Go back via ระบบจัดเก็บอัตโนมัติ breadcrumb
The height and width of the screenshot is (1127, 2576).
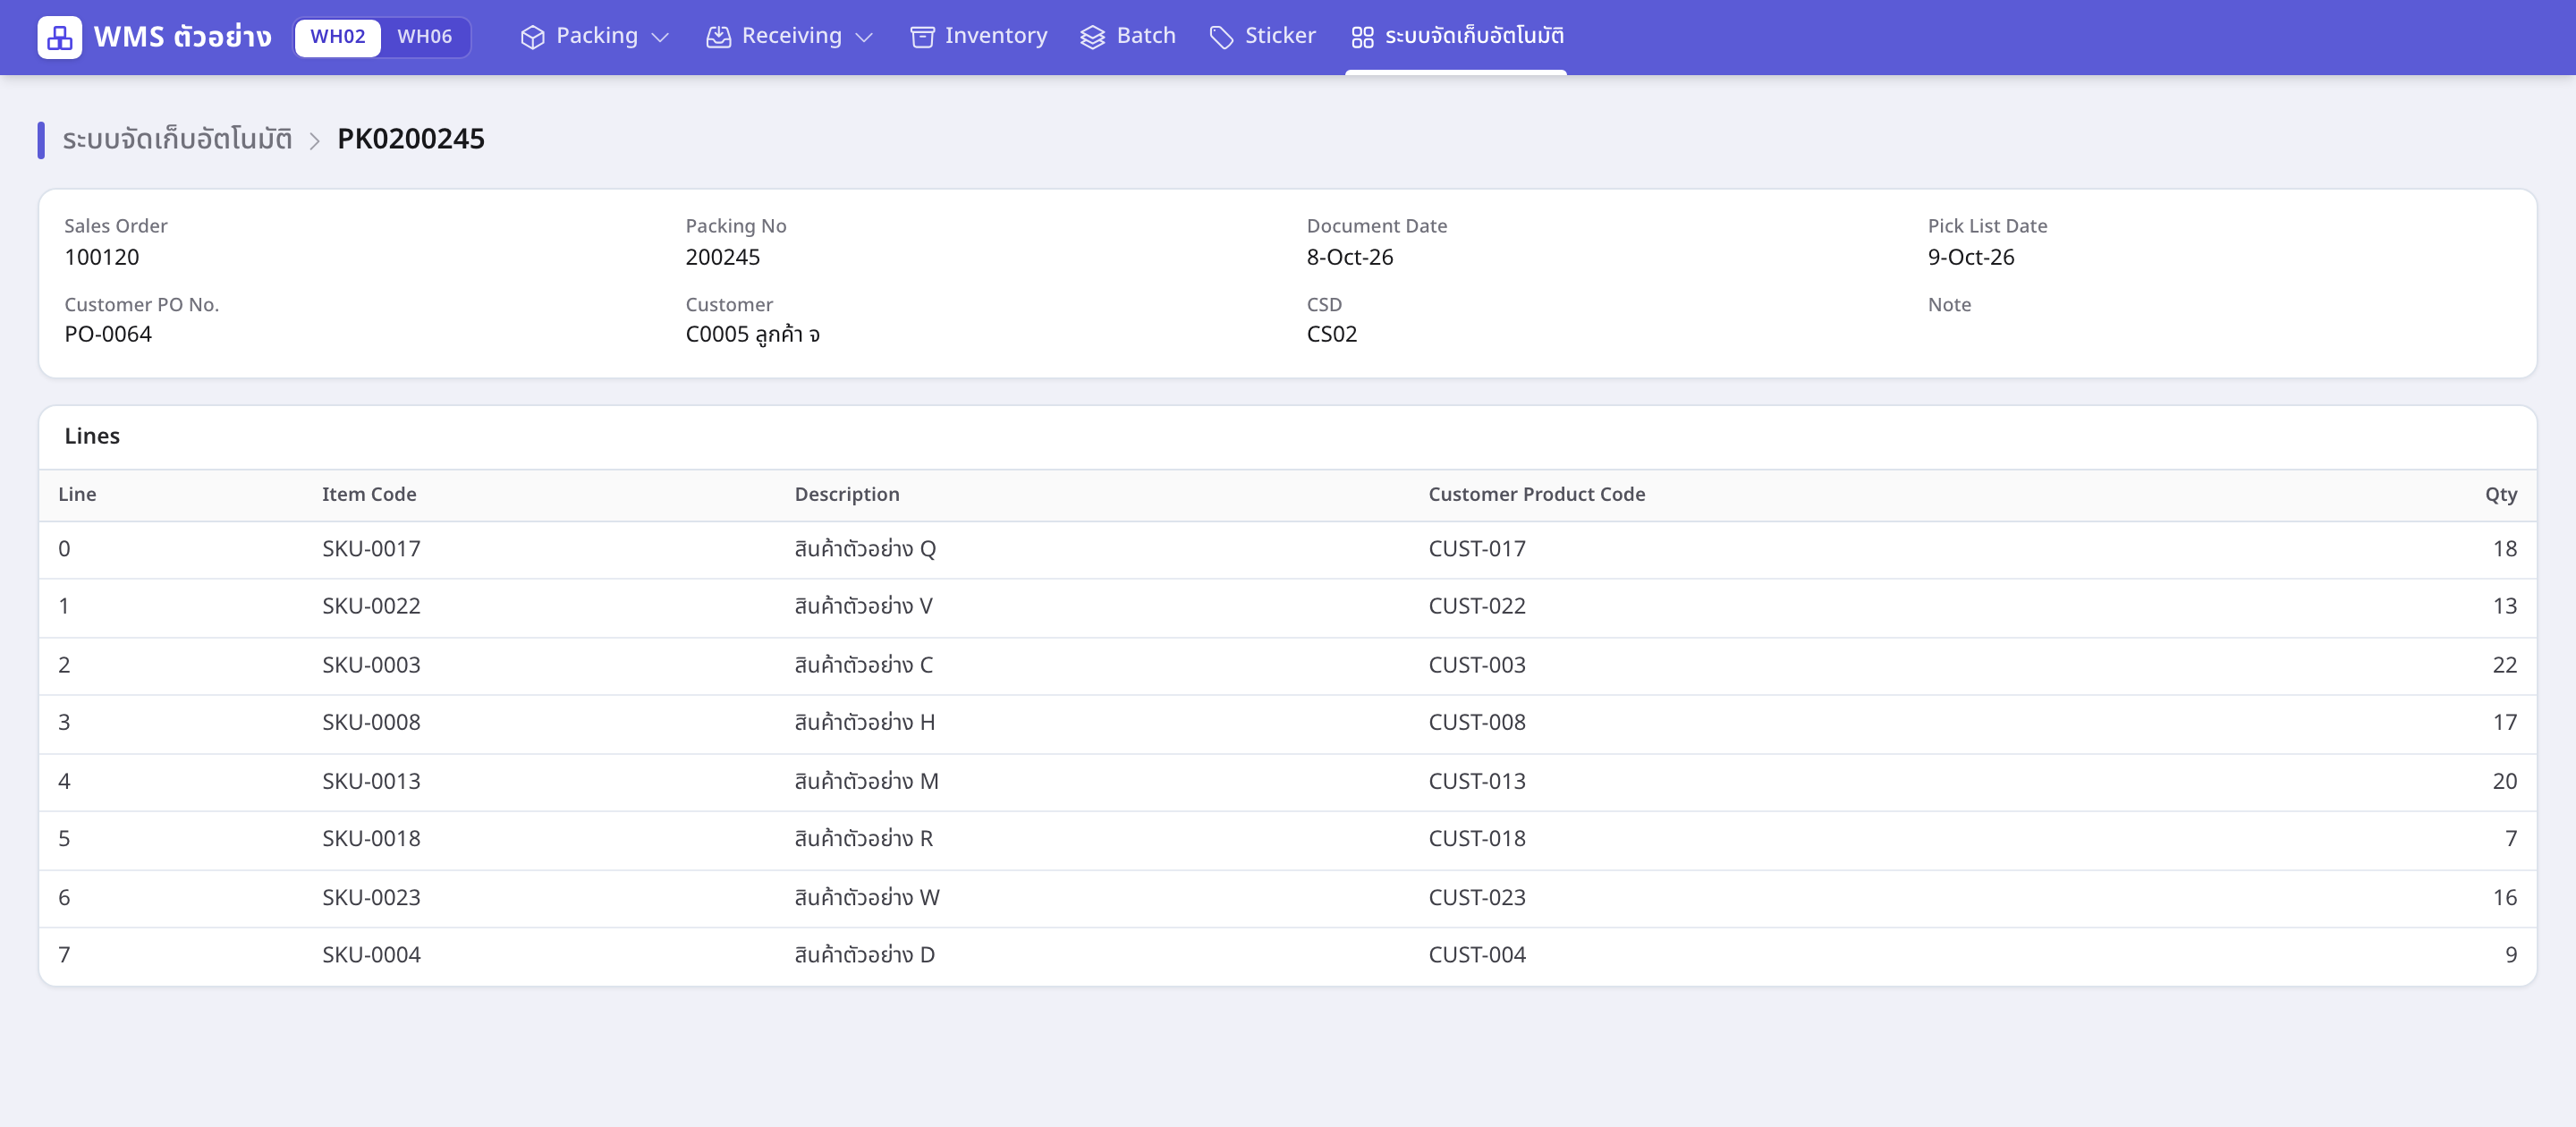pos(177,139)
